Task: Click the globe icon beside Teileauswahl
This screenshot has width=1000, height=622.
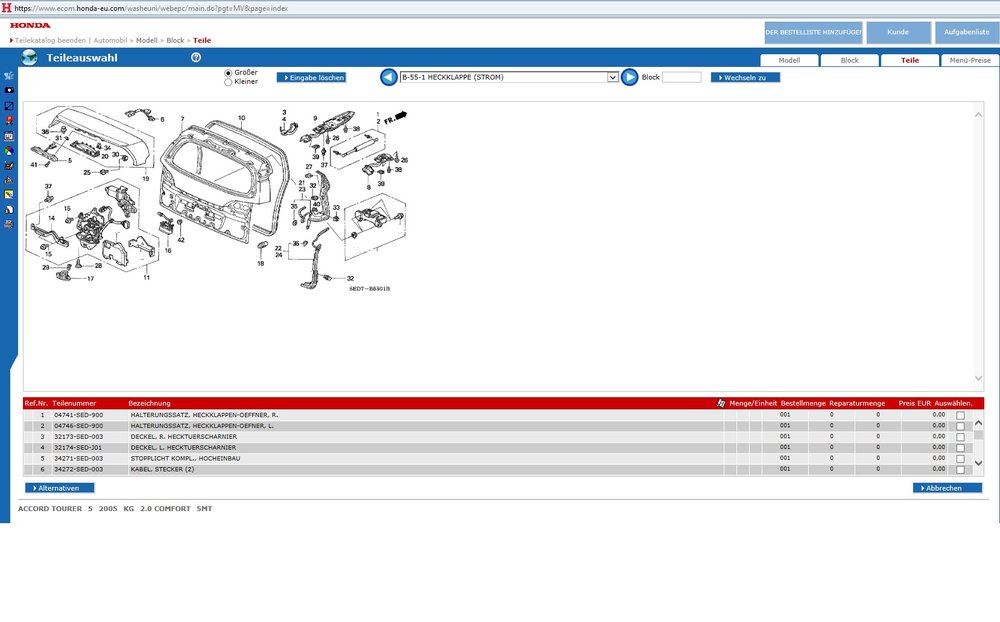Action: coord(28,58)
